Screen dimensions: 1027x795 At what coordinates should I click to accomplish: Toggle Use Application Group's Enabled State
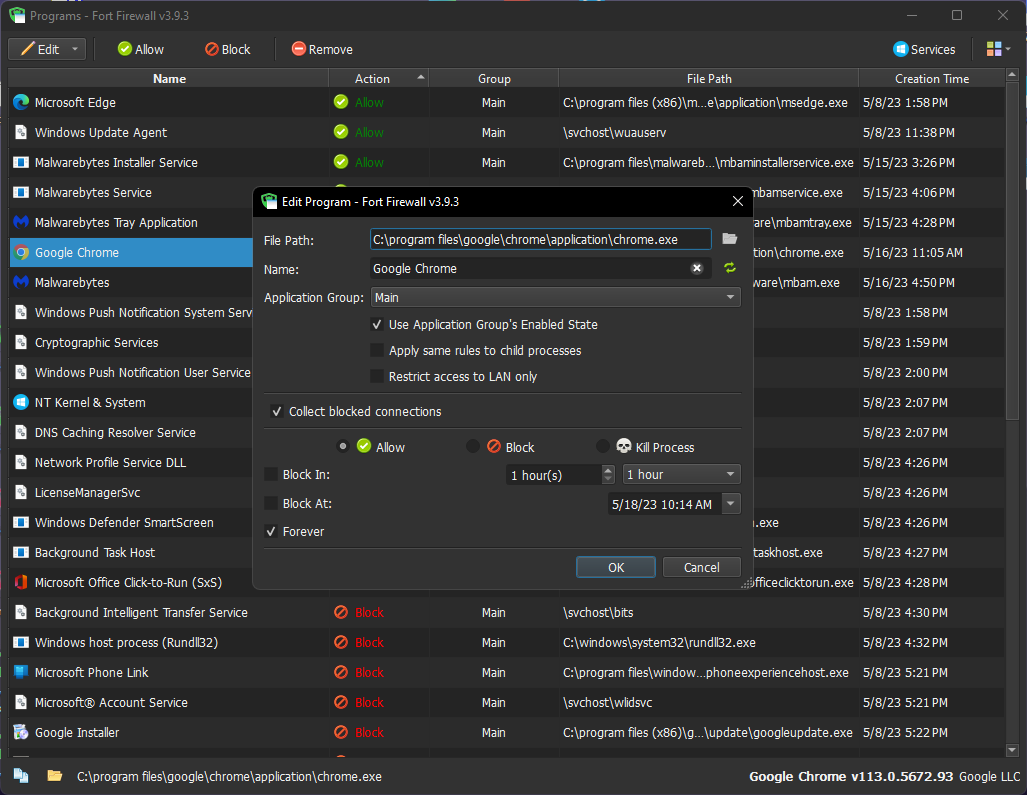[x=377, y=324]
